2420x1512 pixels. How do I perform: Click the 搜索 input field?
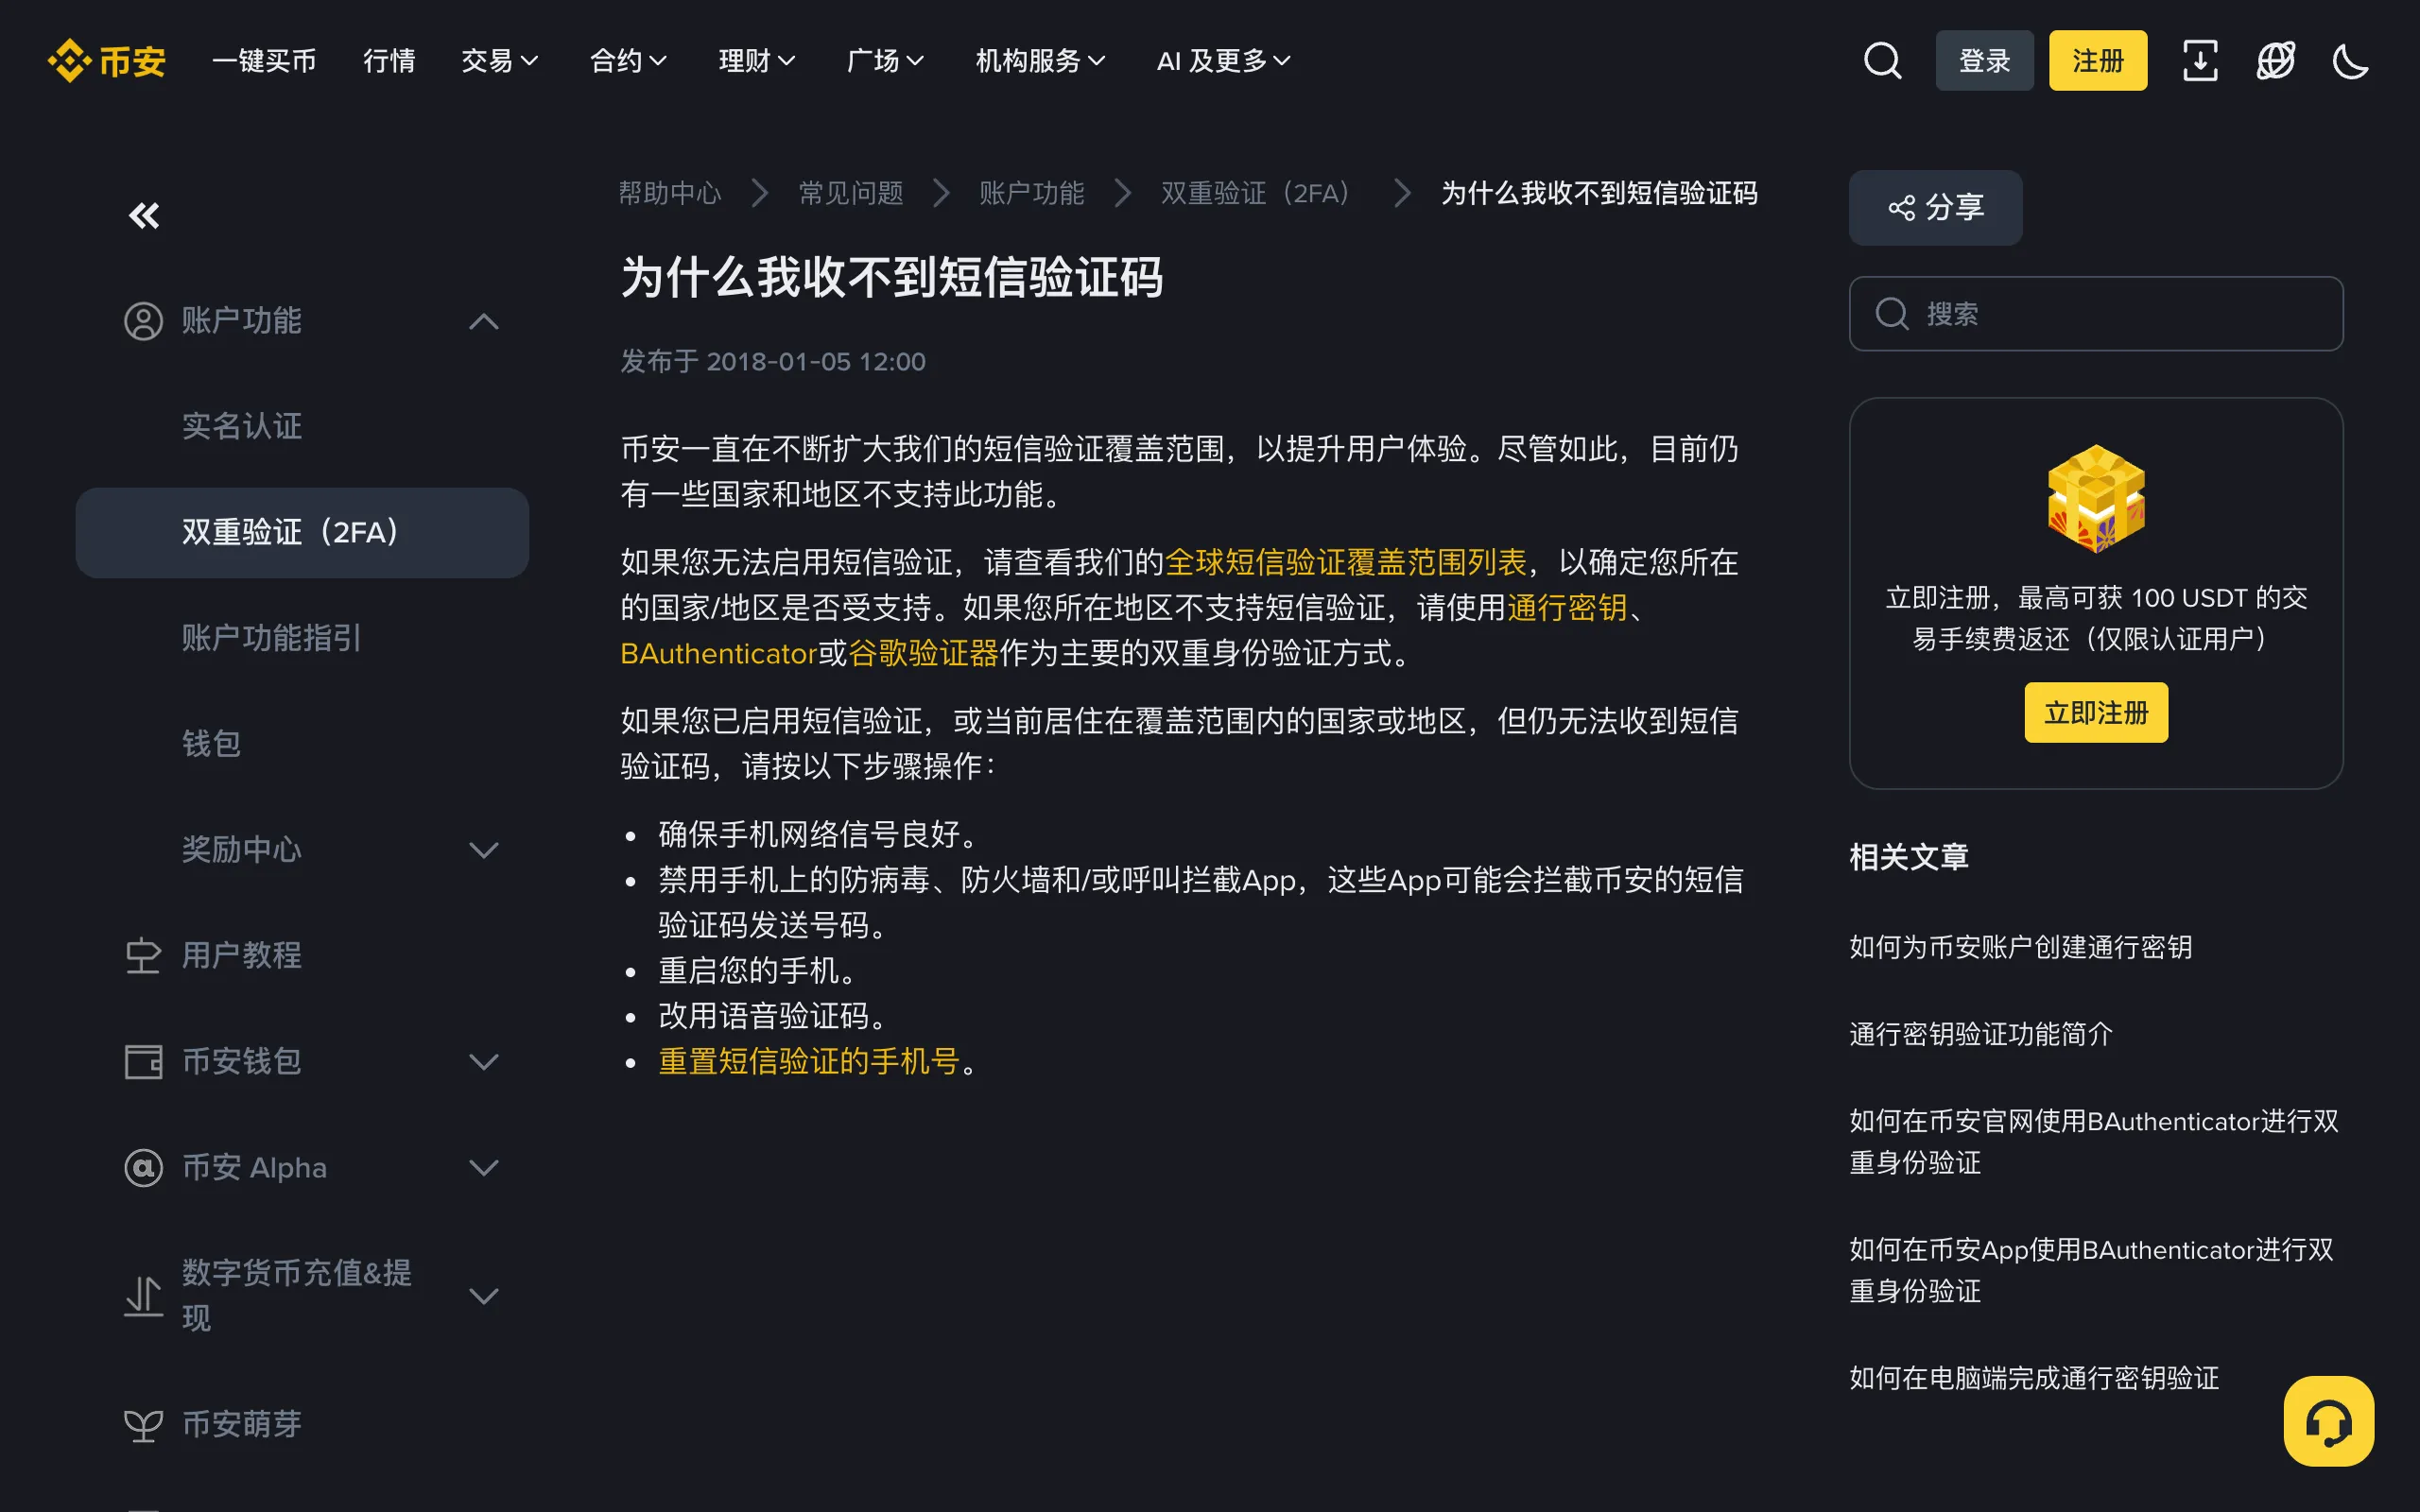(x=2096, y=314)
